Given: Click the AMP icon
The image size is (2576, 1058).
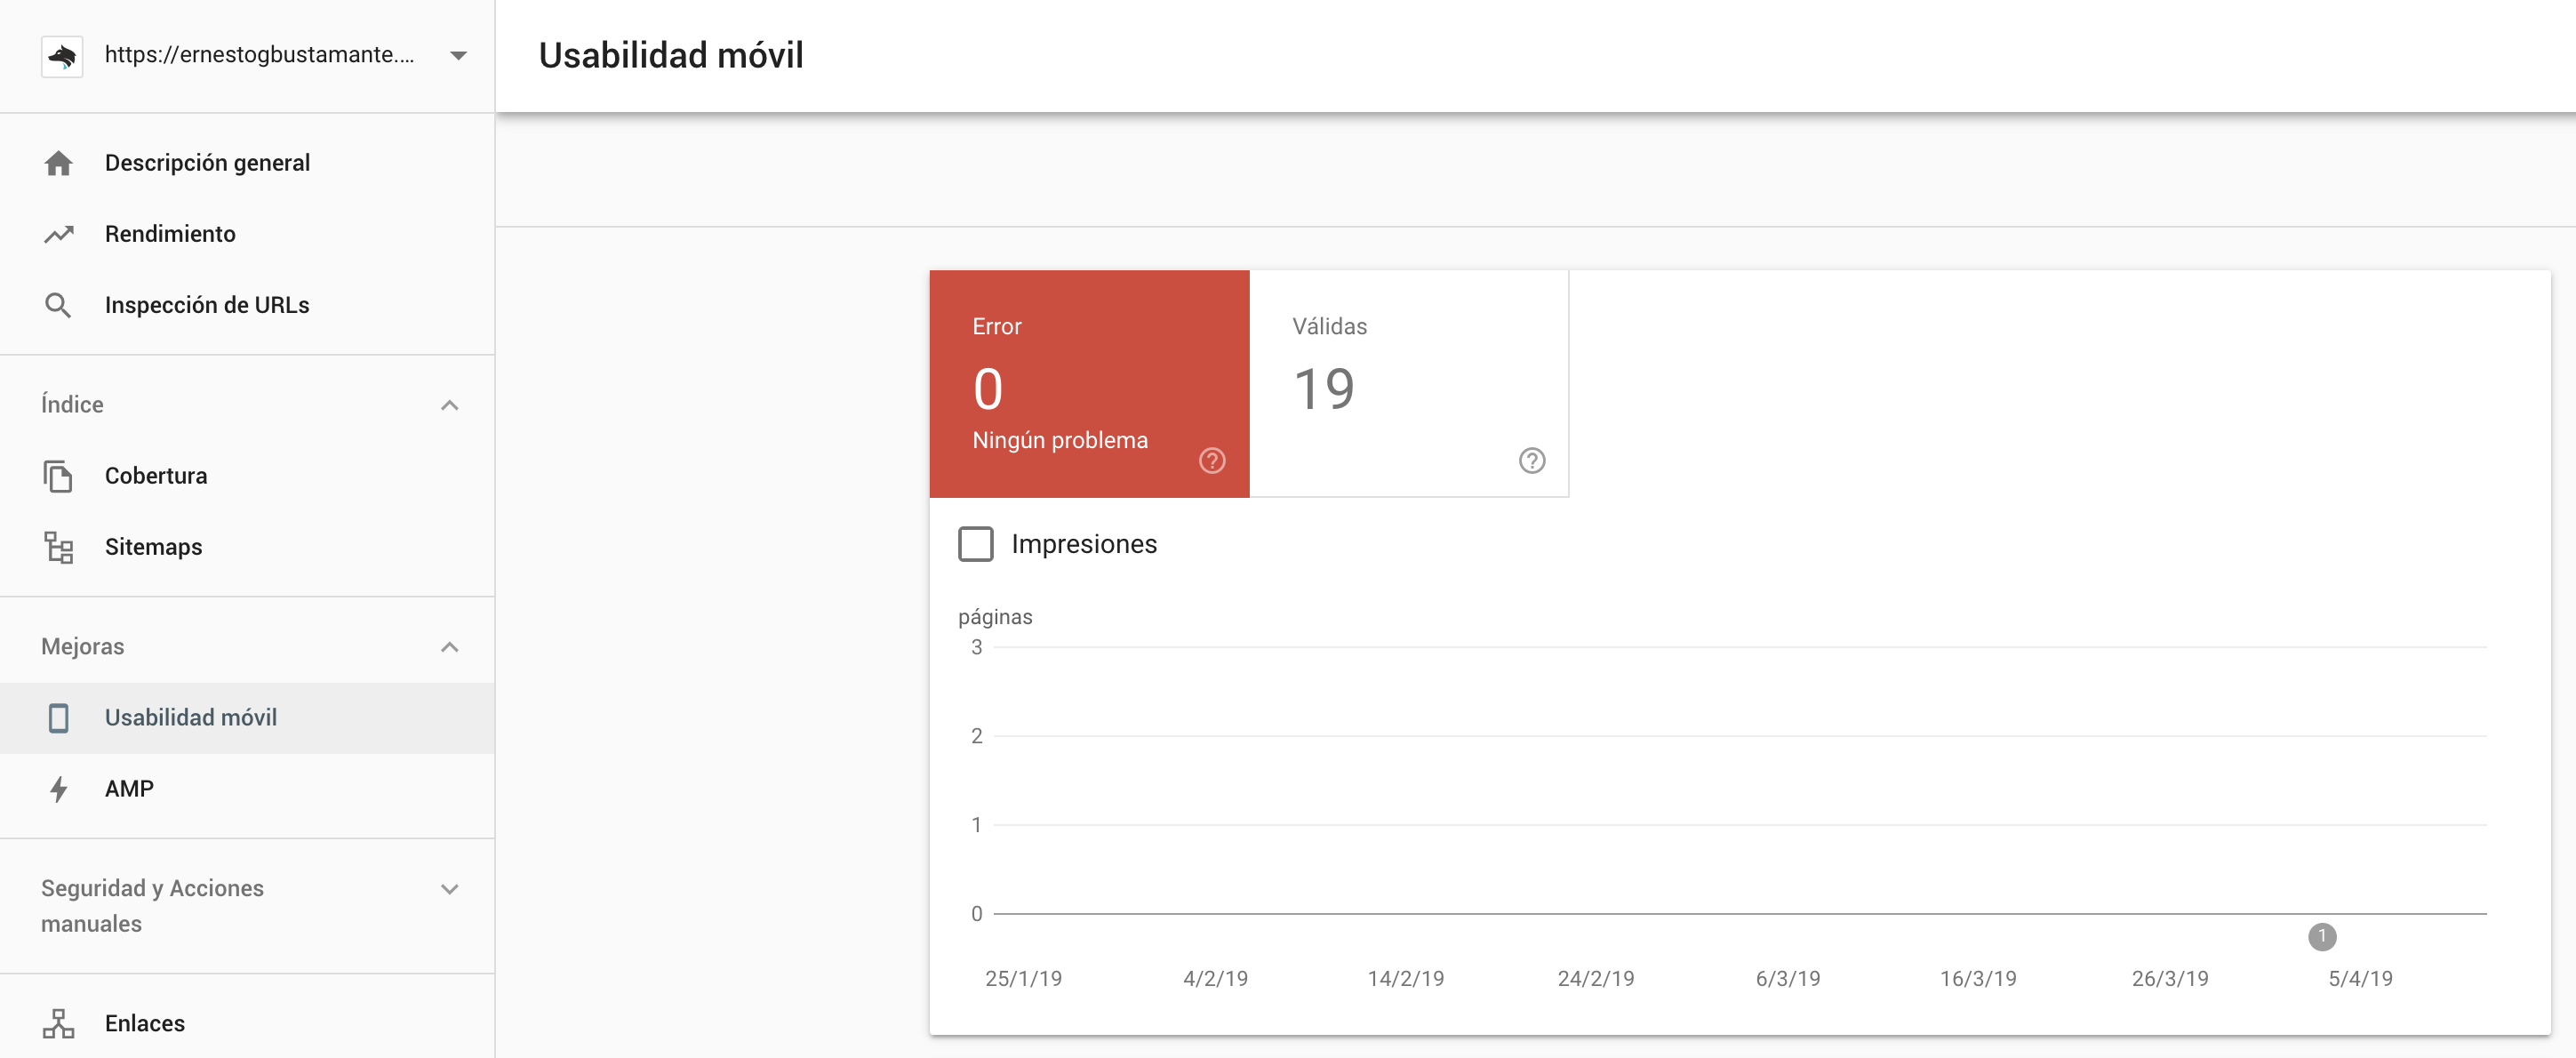Looking at the screenshot, I should tap(60, 789).
